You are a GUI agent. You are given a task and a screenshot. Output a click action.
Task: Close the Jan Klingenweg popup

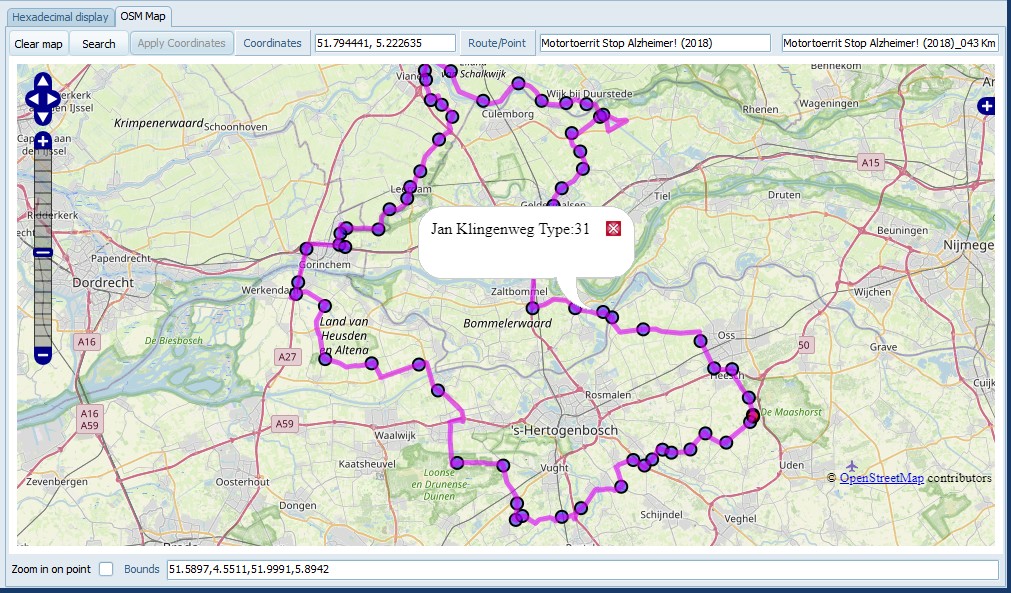click(x=614, y=229)
